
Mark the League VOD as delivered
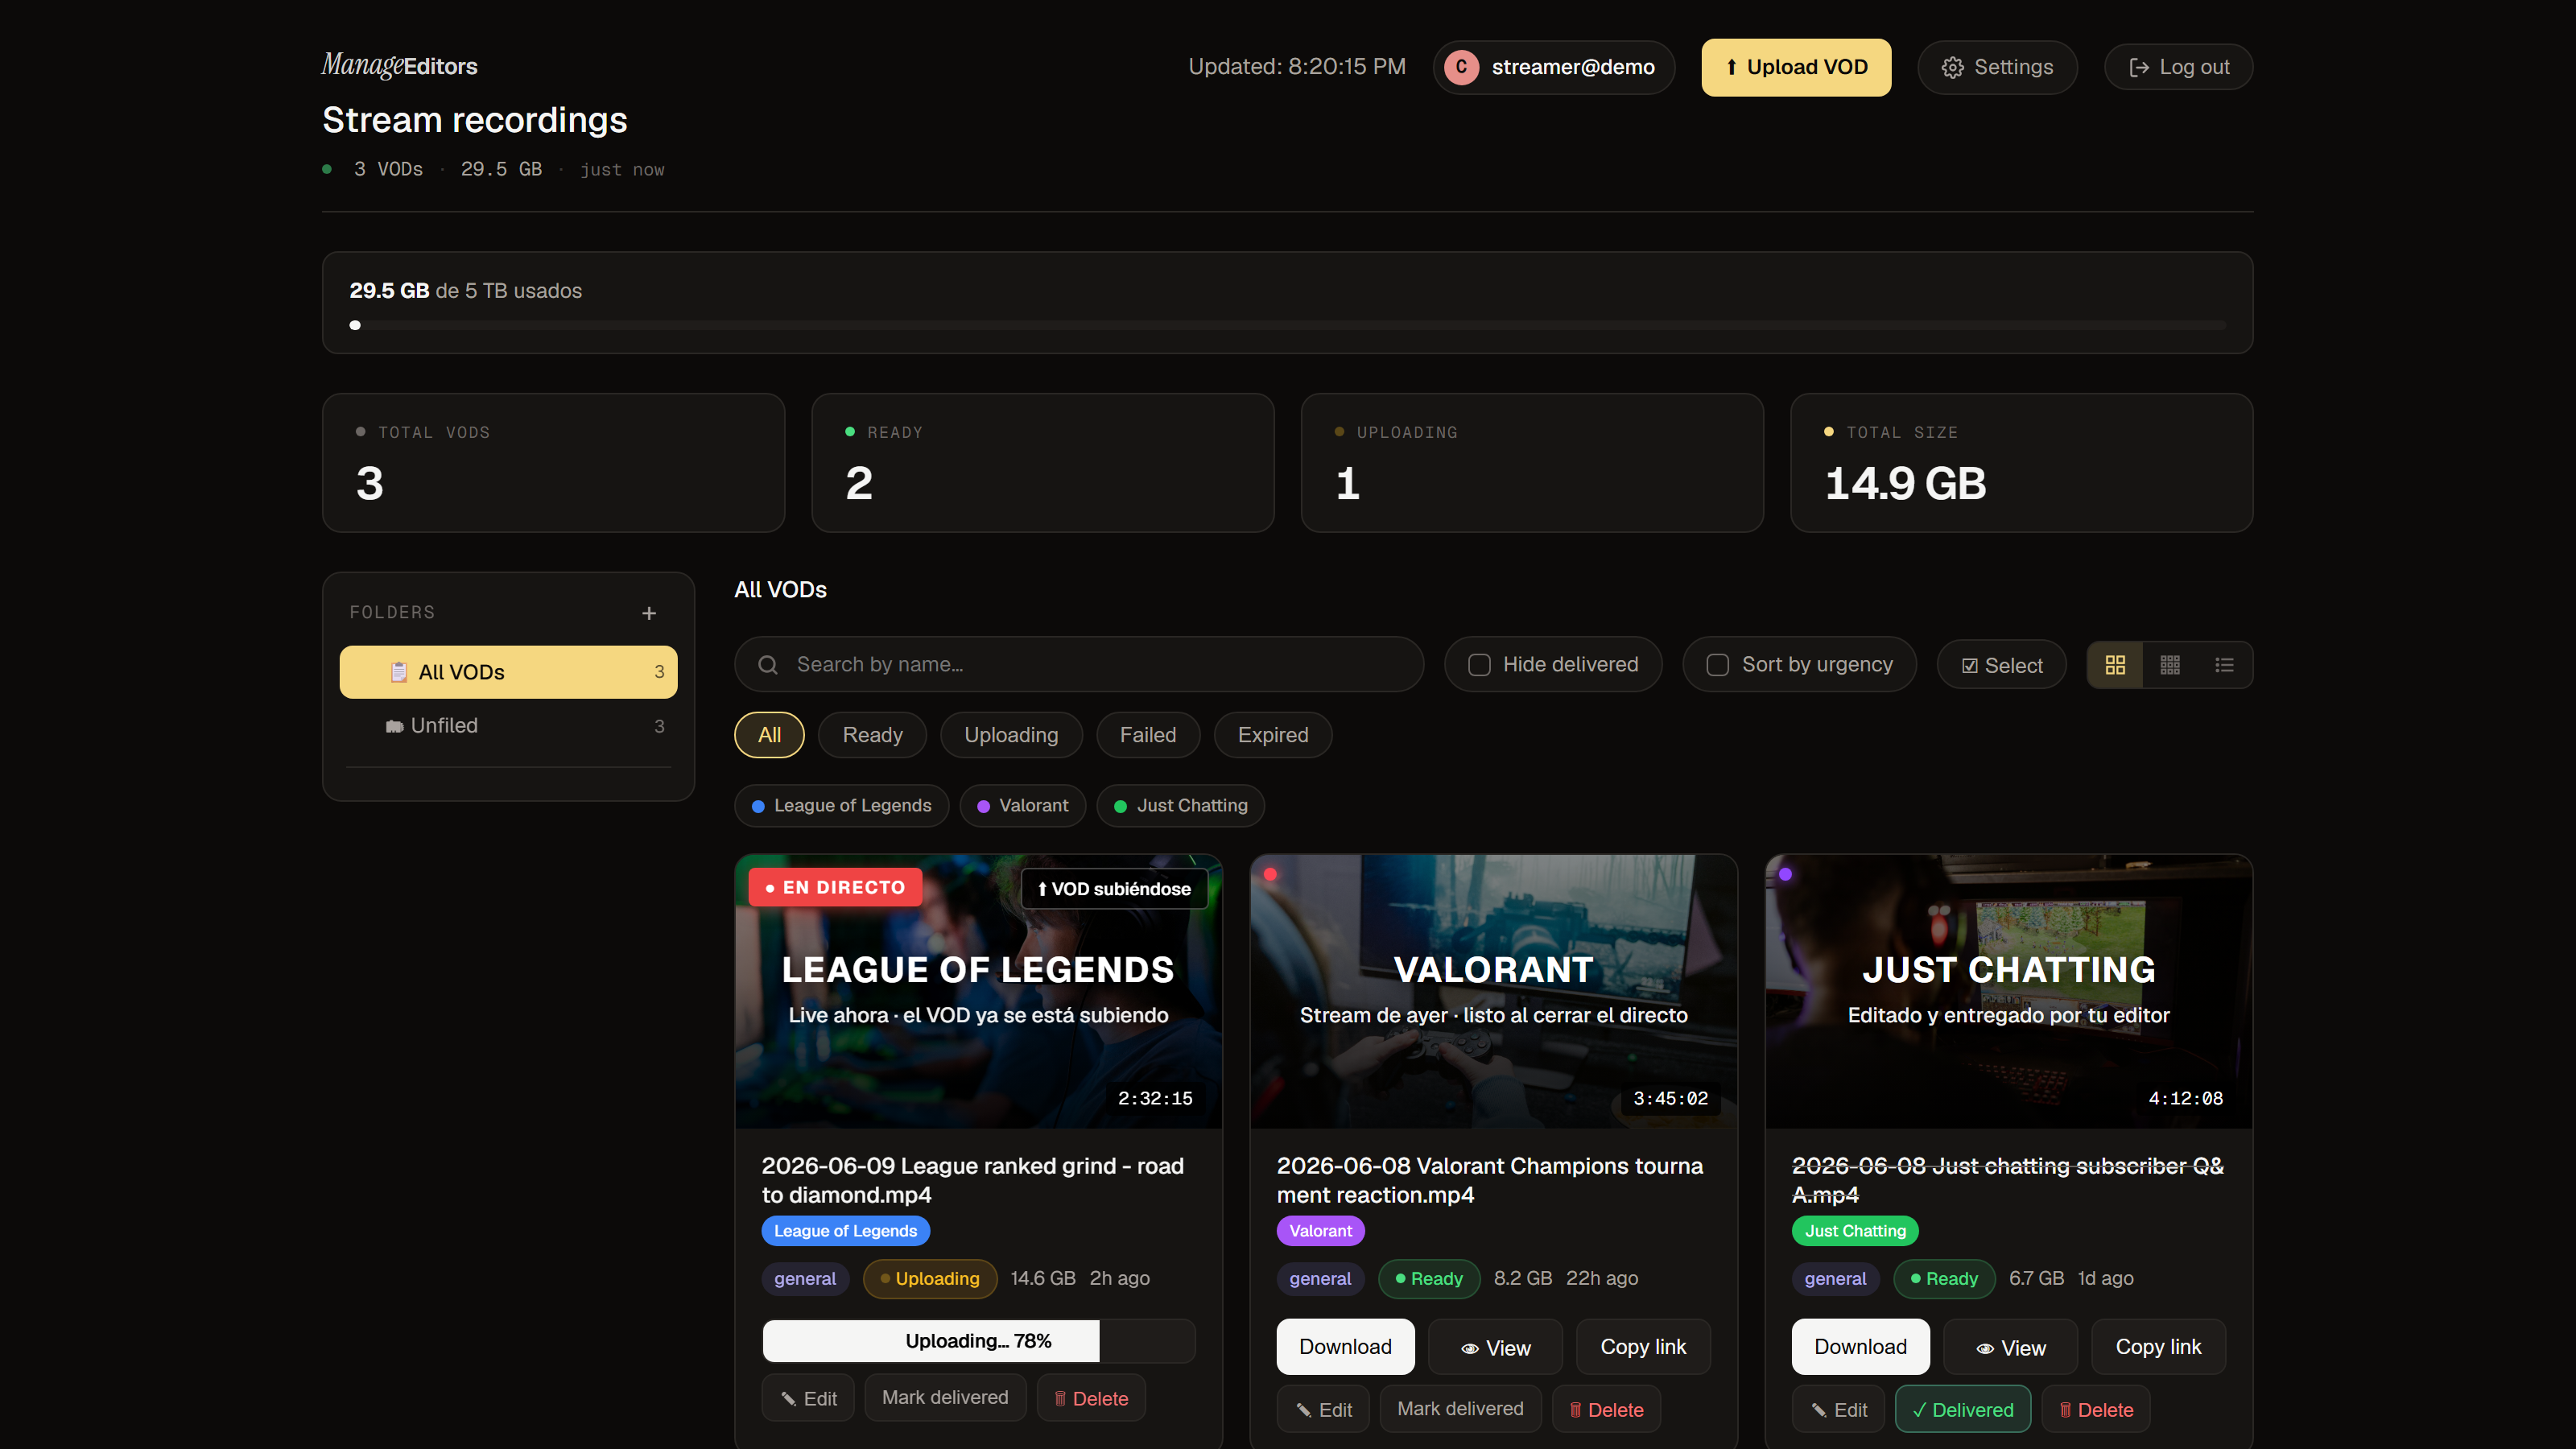pos(945,1398)
